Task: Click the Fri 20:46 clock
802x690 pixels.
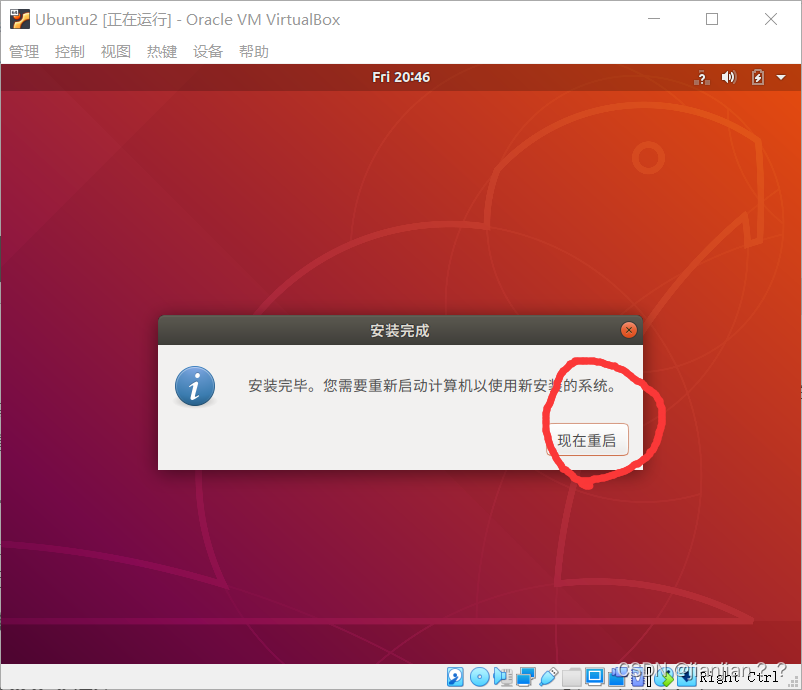Action: 401,77
